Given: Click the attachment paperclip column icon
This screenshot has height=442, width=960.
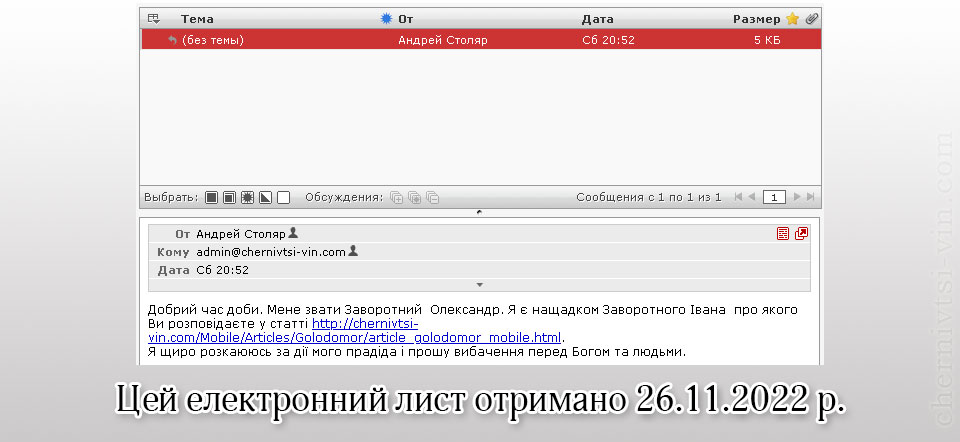Looking at the screenshot, I should 811,18.
